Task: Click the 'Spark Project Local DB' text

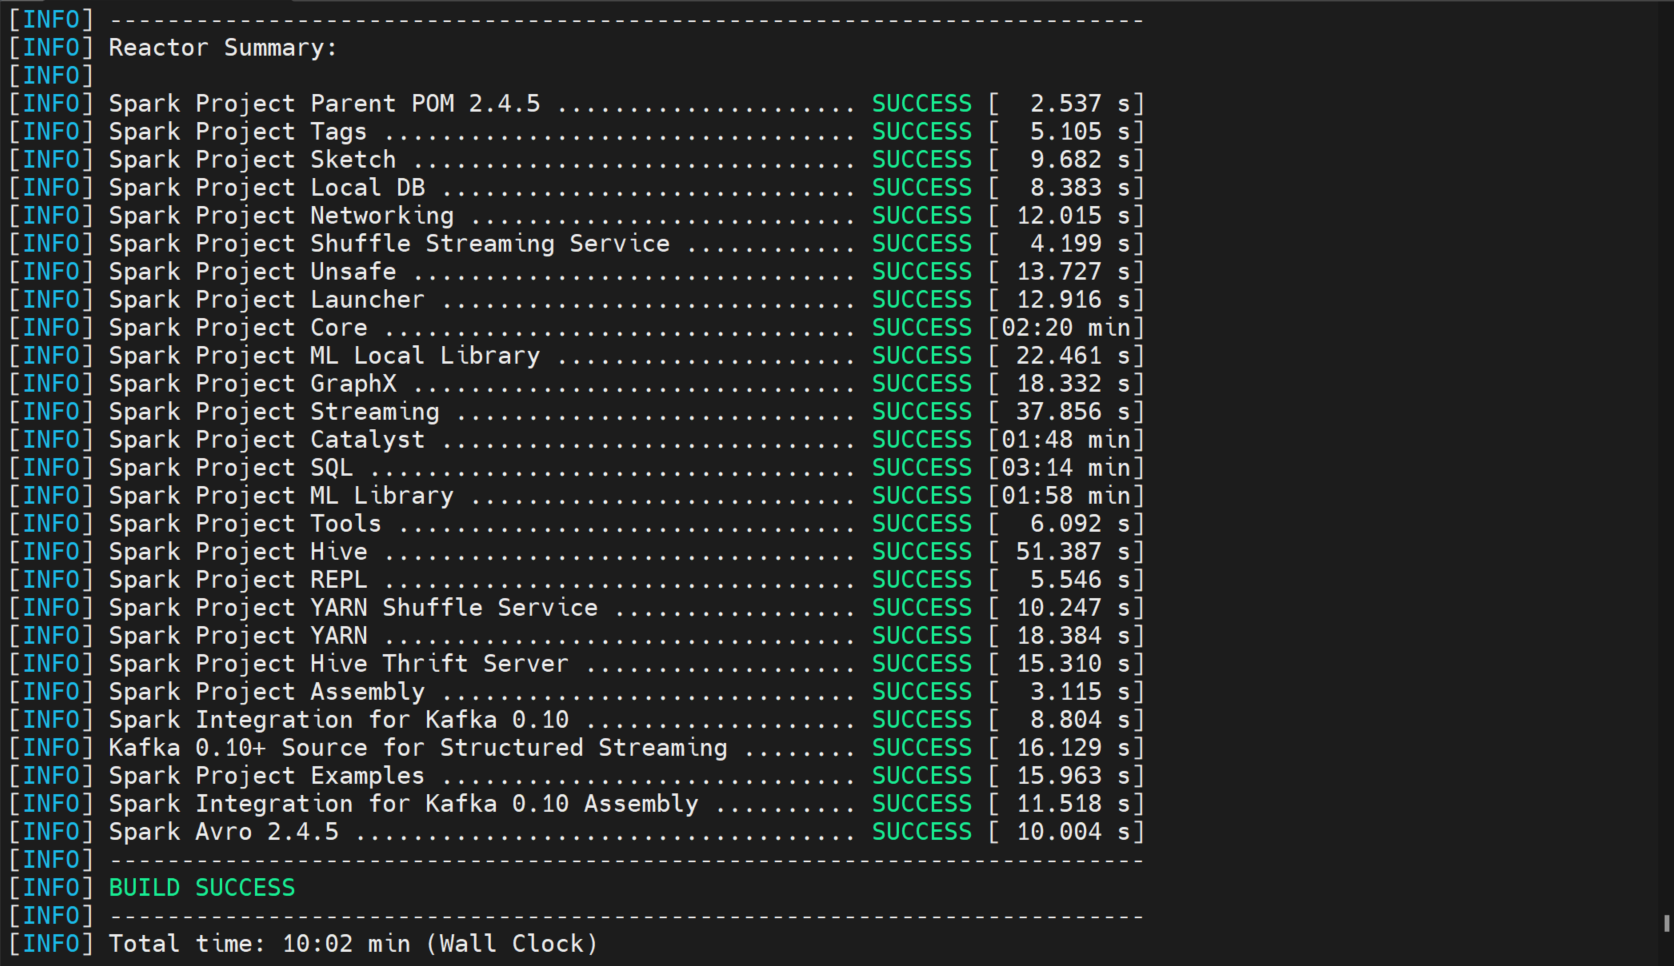Action: coord(267,188)
